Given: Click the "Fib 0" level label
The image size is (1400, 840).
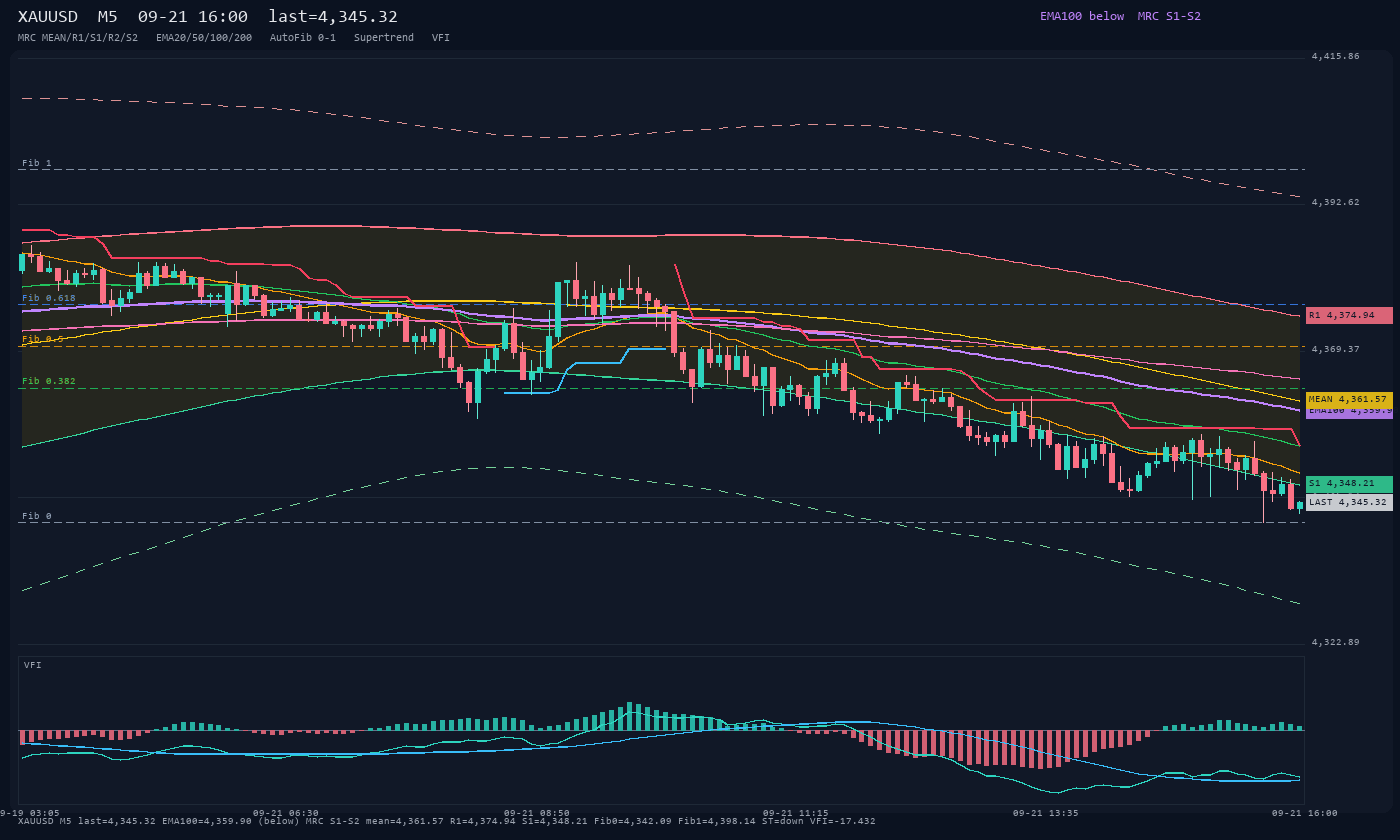Looking at the screenshot, I should [37, 516].
